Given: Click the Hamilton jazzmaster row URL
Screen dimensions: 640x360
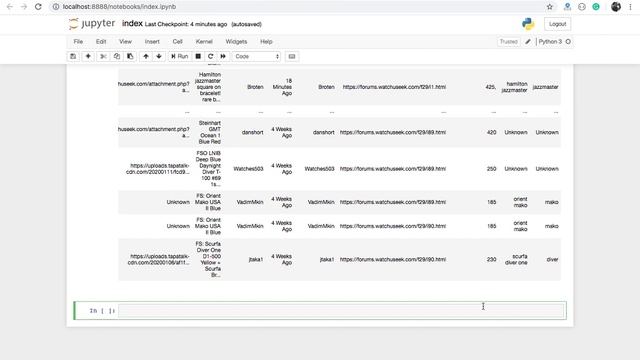Looking at the screenshot, I should point(394,87).
